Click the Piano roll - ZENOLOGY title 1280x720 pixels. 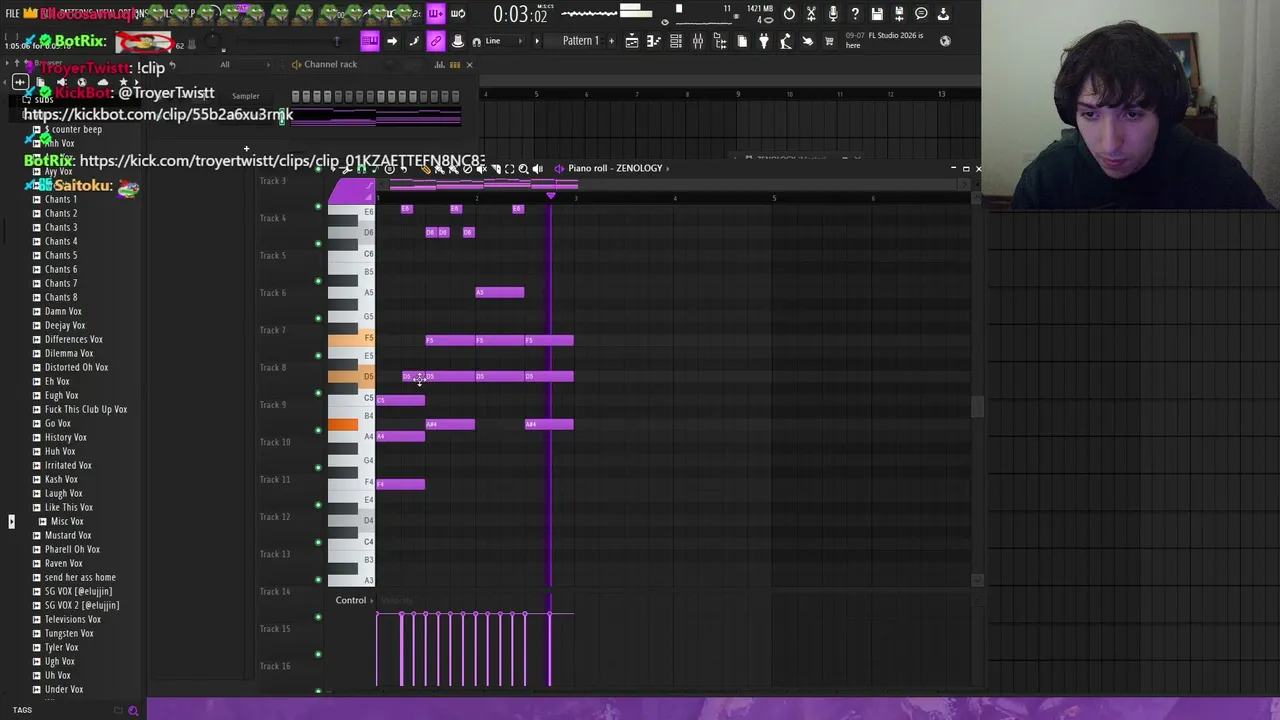(615, 168)
